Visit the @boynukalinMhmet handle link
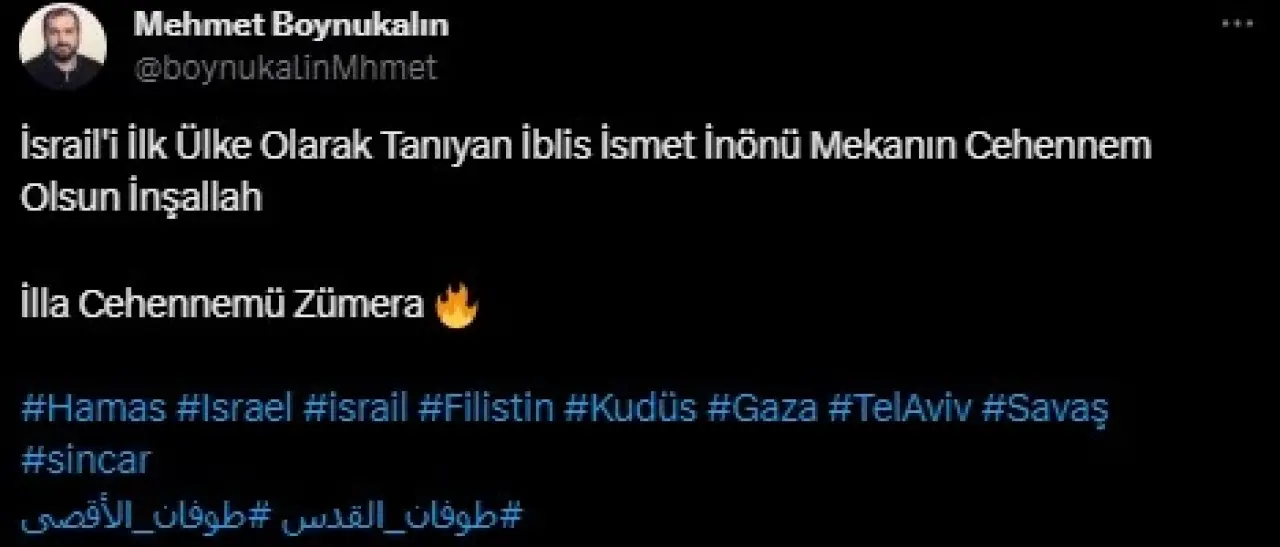This screenshot has height=547, width=1280. 285,67
